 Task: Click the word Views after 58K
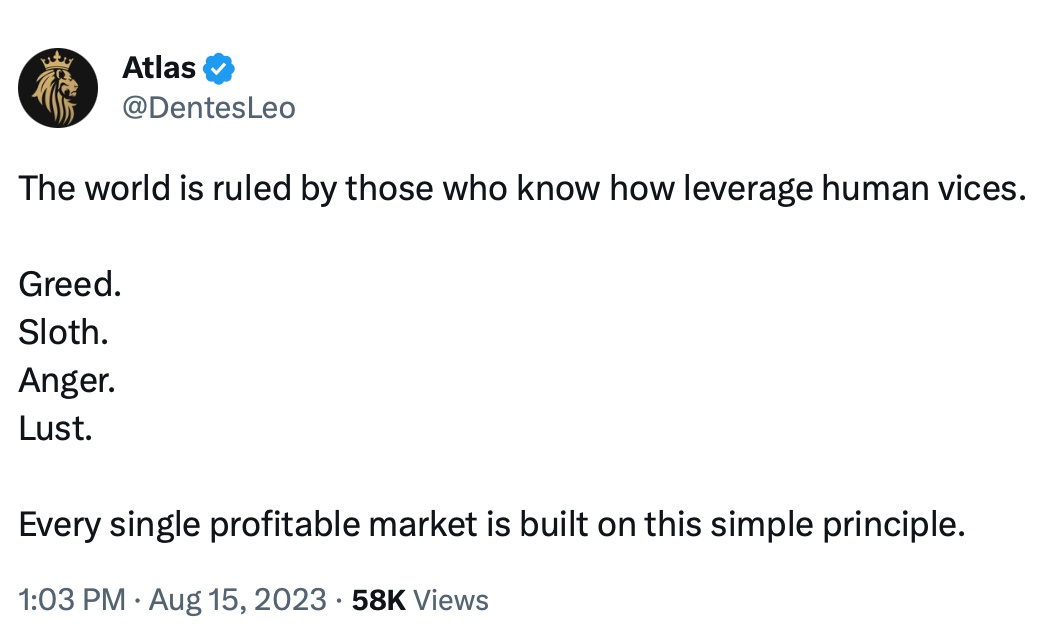tap(451, 600)
